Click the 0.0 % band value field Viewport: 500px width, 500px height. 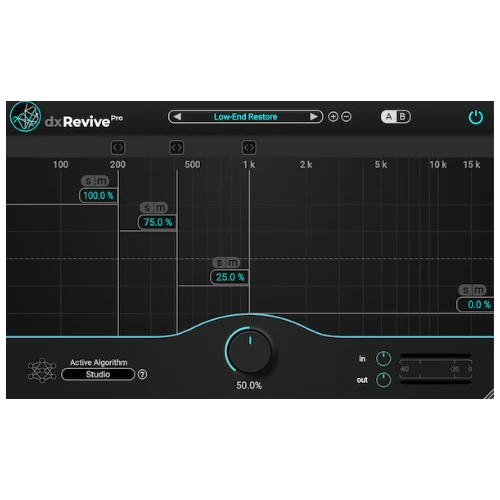tap(476, 304)
